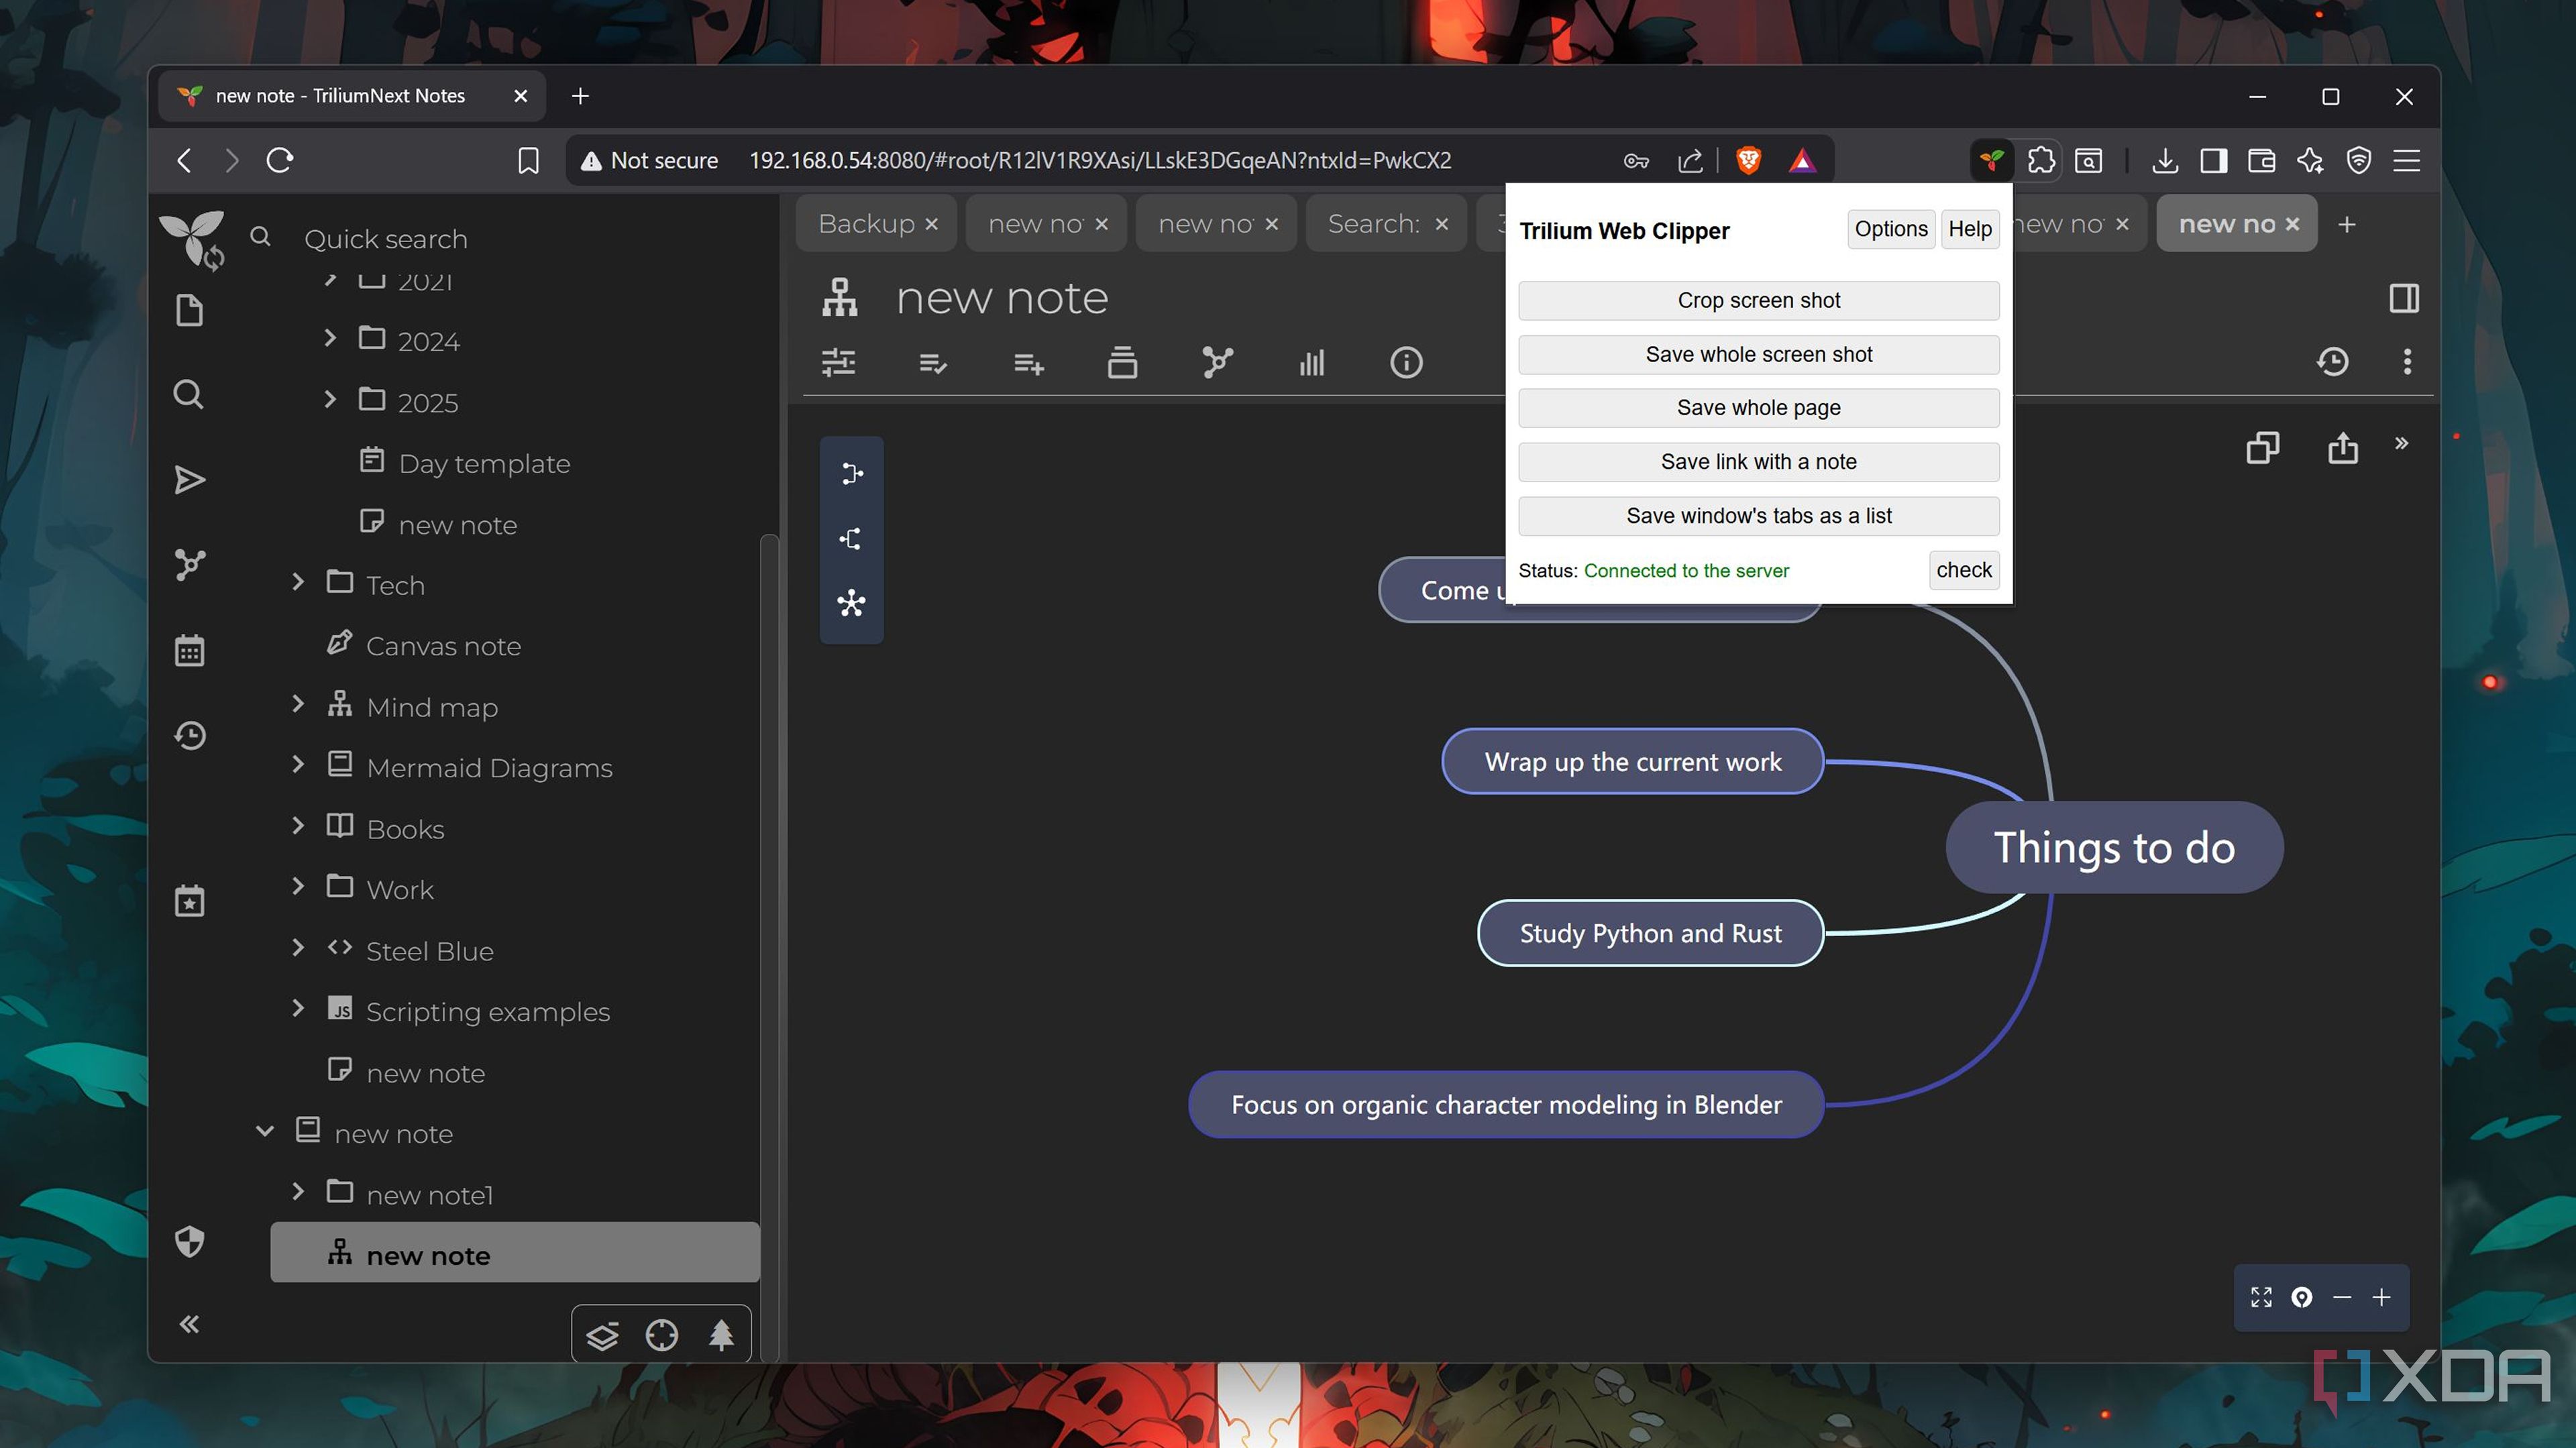Close the Backup tab

932,225
